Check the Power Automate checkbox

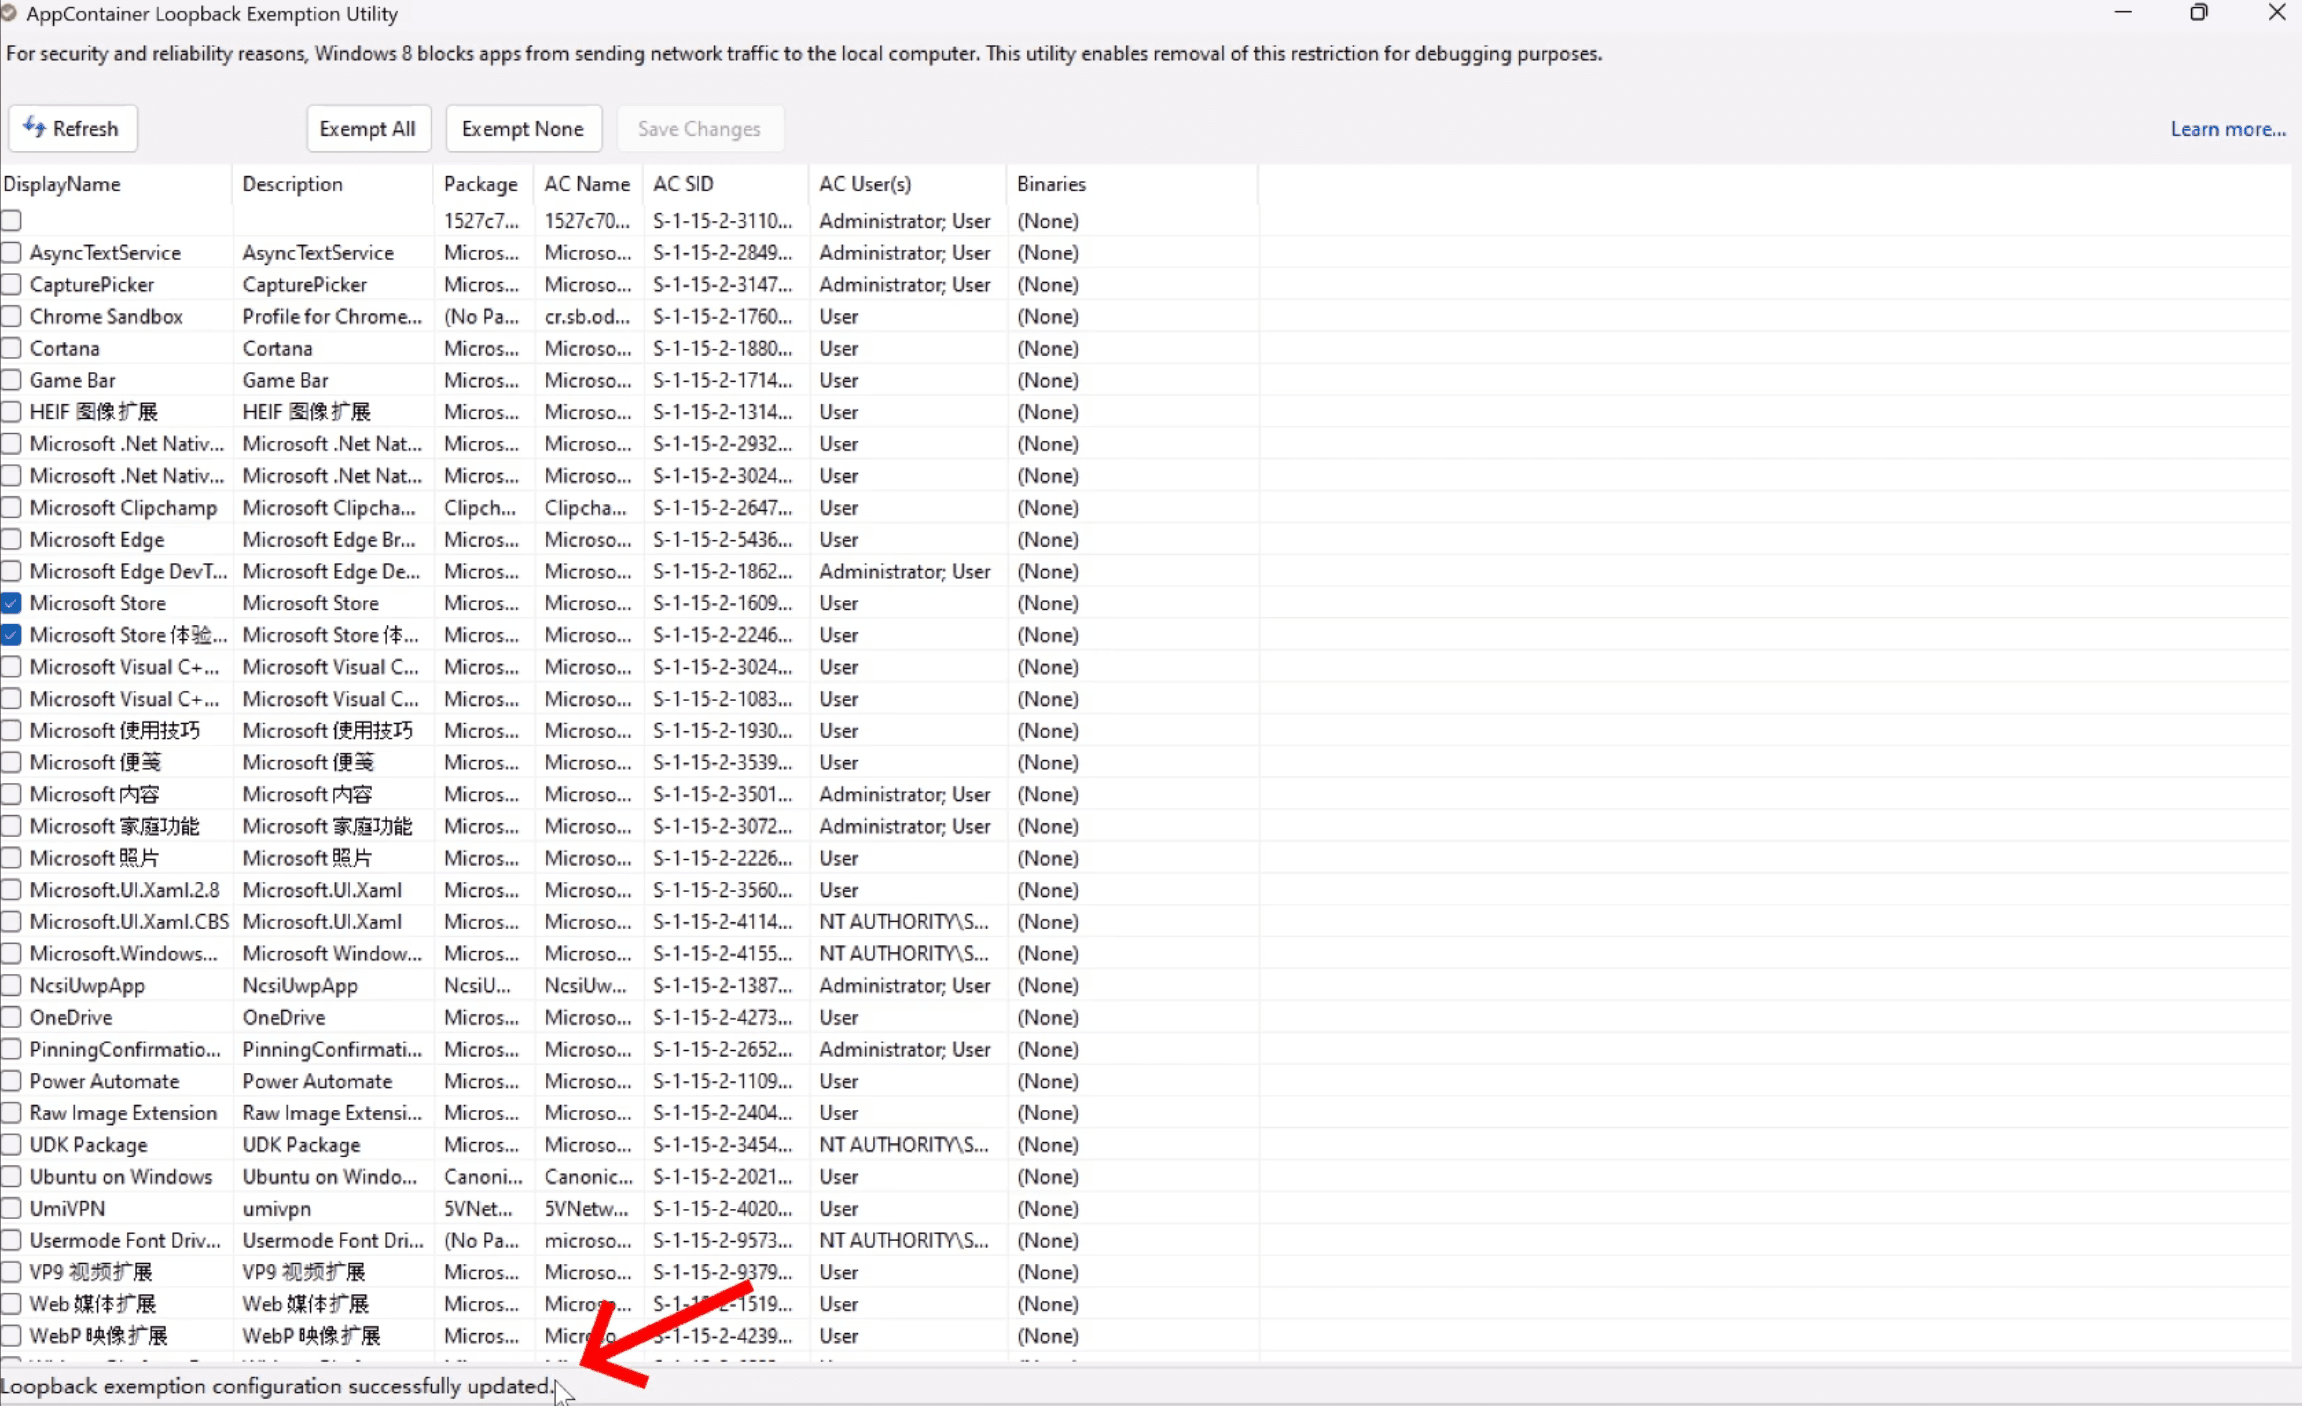tap(11, 1081)
